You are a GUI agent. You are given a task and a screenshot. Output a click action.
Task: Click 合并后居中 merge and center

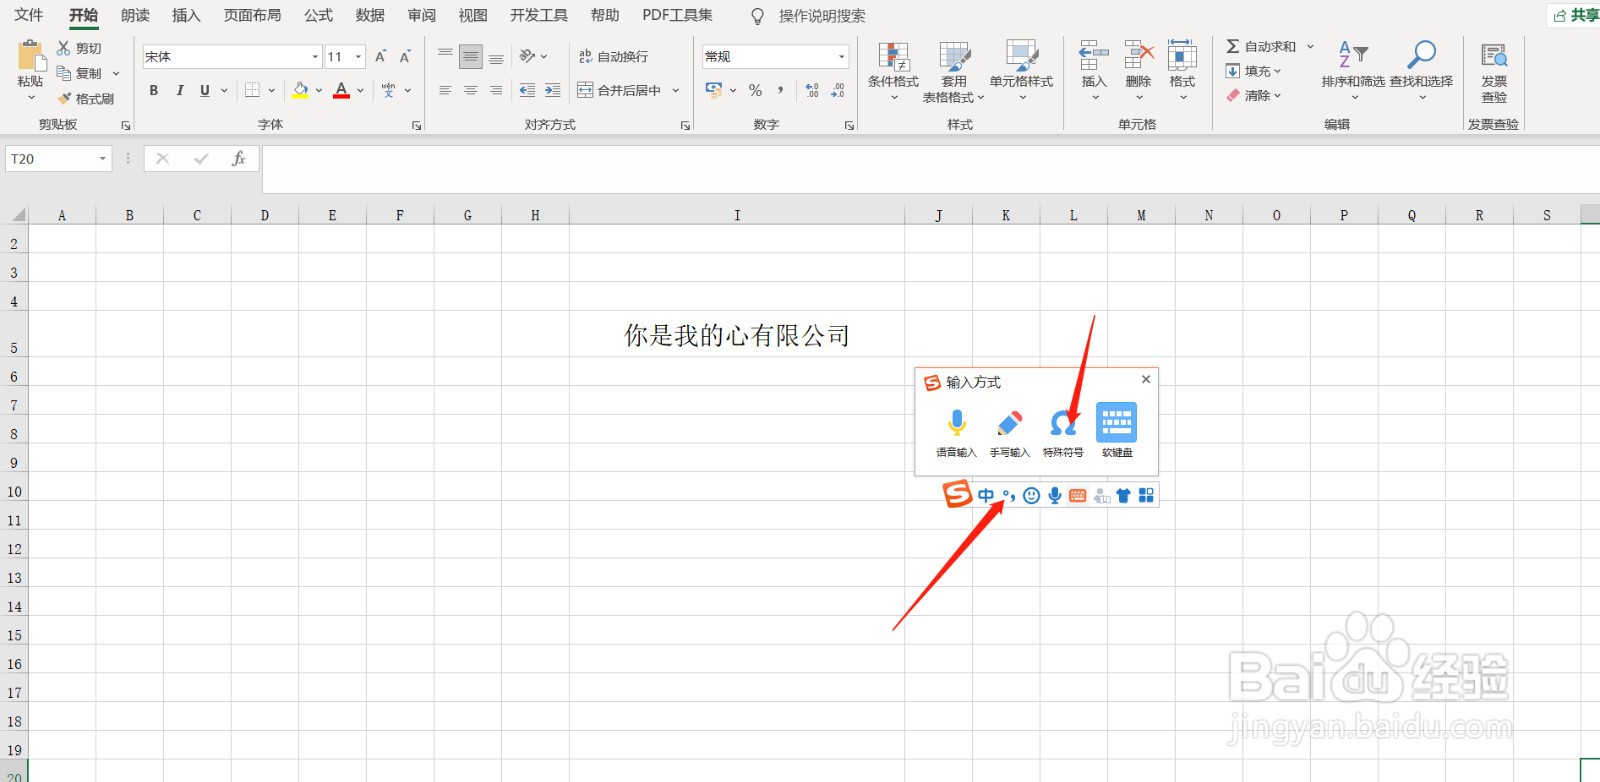(619, 90)
